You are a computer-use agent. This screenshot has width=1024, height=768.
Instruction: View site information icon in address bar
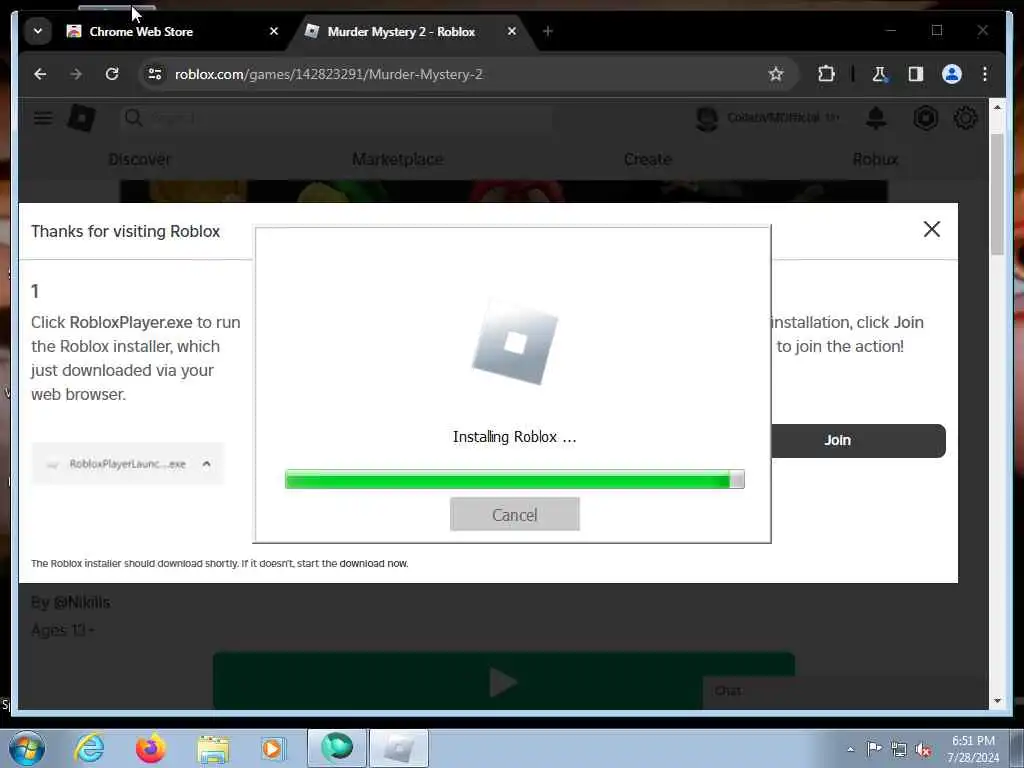(155, 74)
